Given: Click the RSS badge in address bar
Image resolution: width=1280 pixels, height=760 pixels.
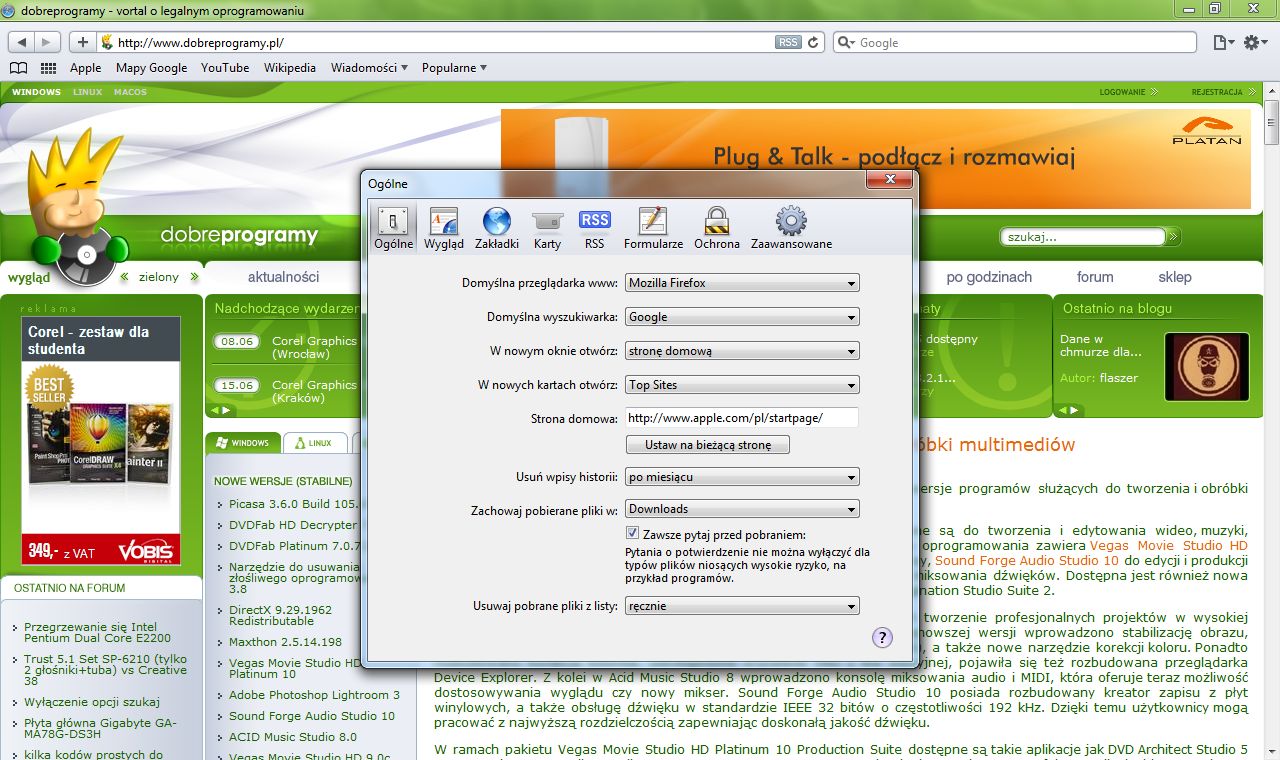Looking at the screenshot, I should click(x=788, y=42).
